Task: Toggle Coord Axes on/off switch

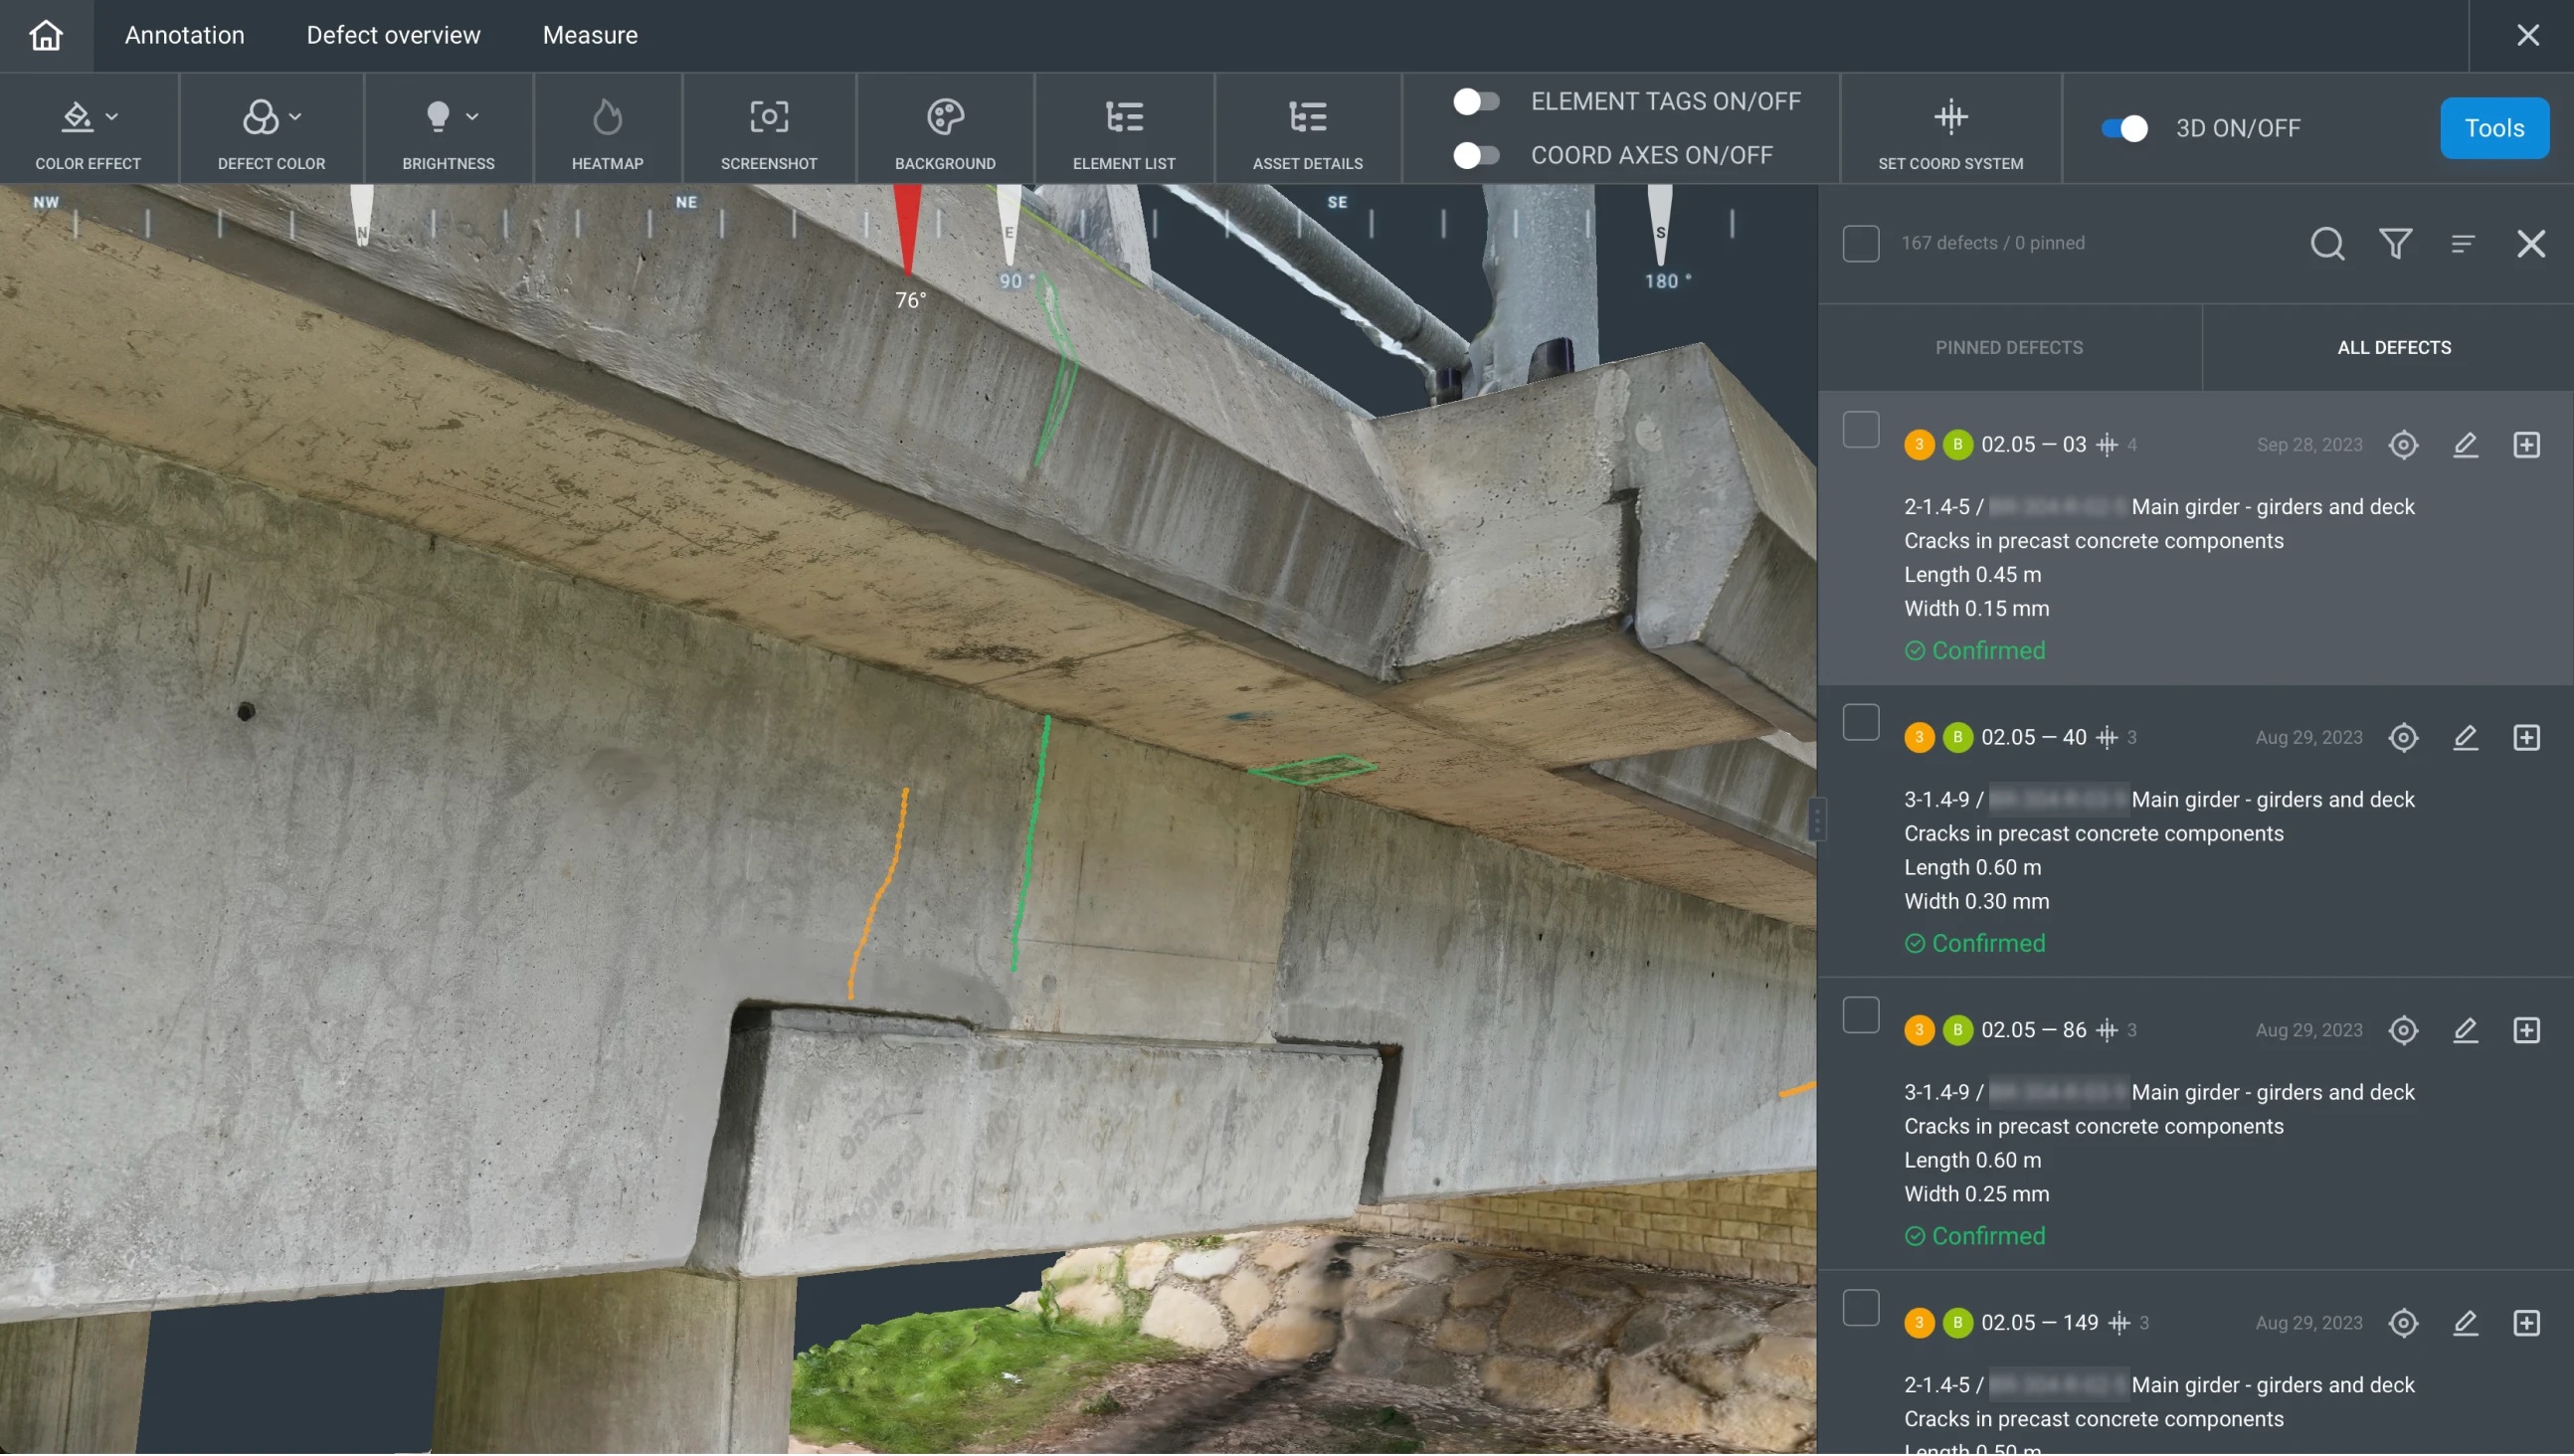Action: (1476, 155)
